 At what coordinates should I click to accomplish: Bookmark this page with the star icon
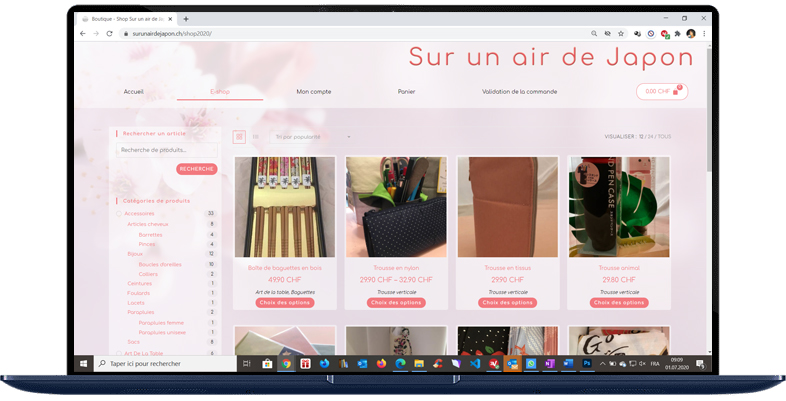(x=621, y=33)
